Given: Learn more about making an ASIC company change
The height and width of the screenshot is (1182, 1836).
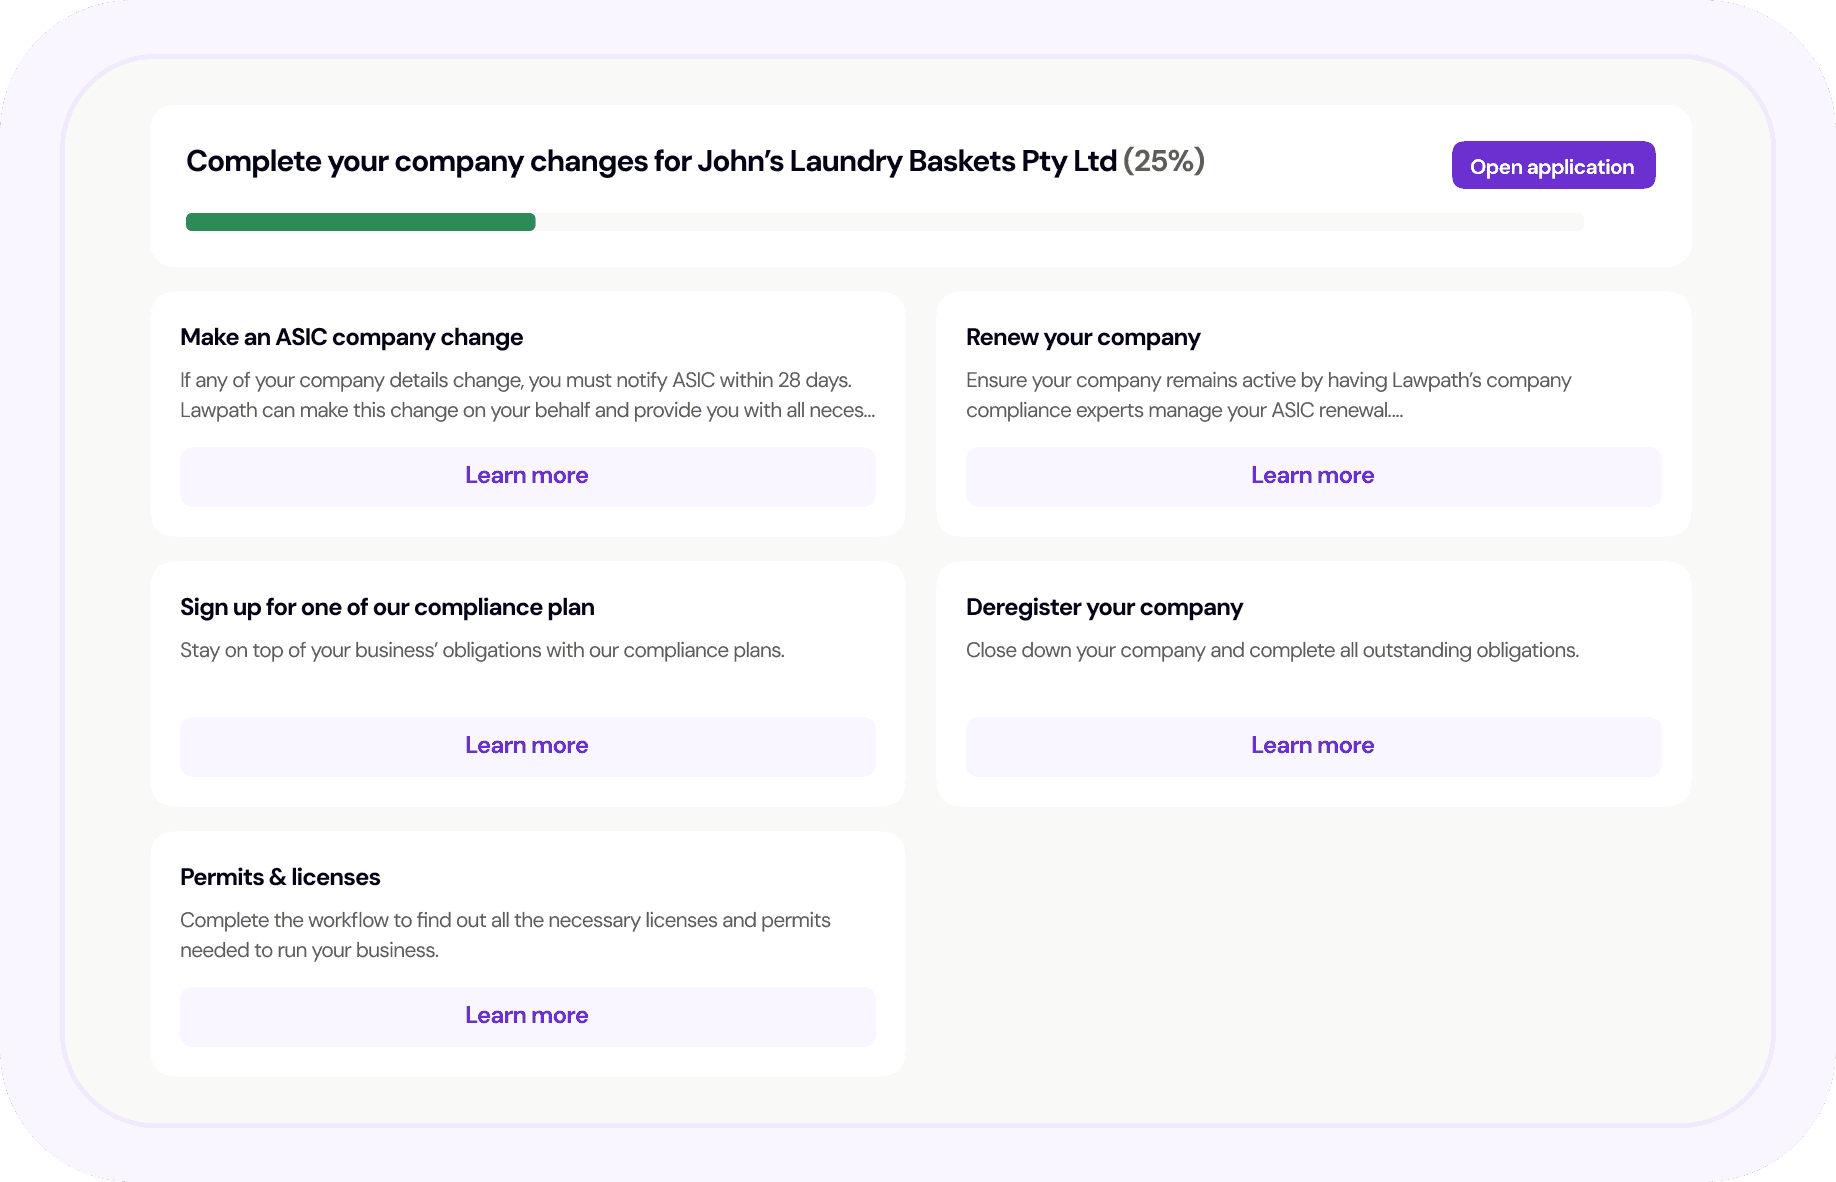Looking at the screenshot, I should 527,476.
